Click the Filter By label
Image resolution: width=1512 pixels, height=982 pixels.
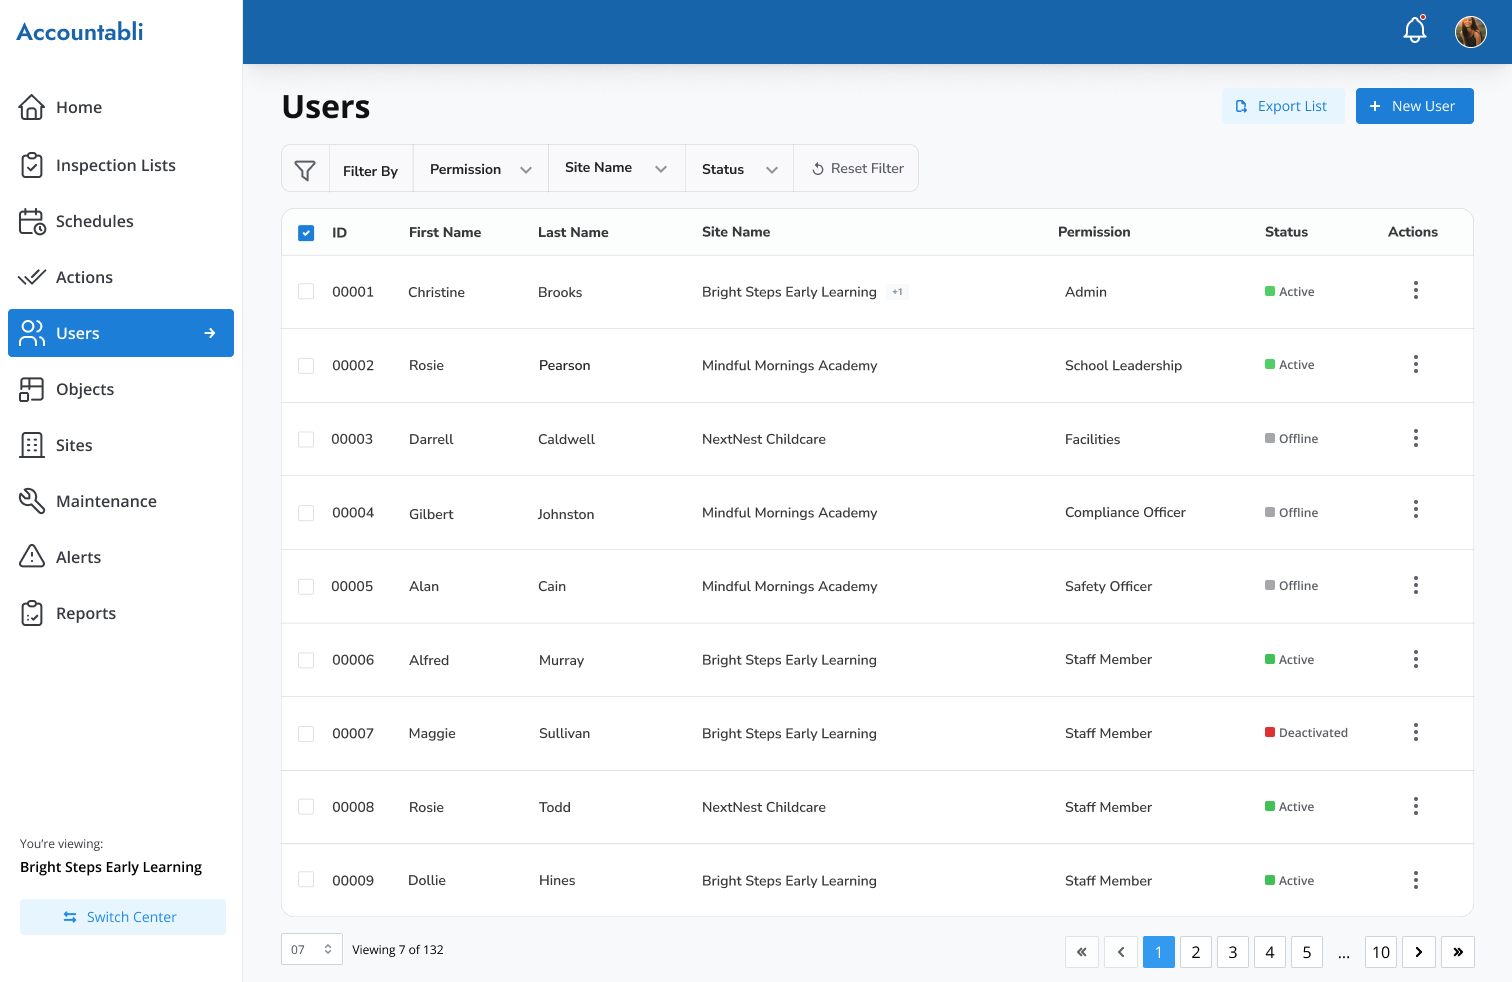coord(370,171)
